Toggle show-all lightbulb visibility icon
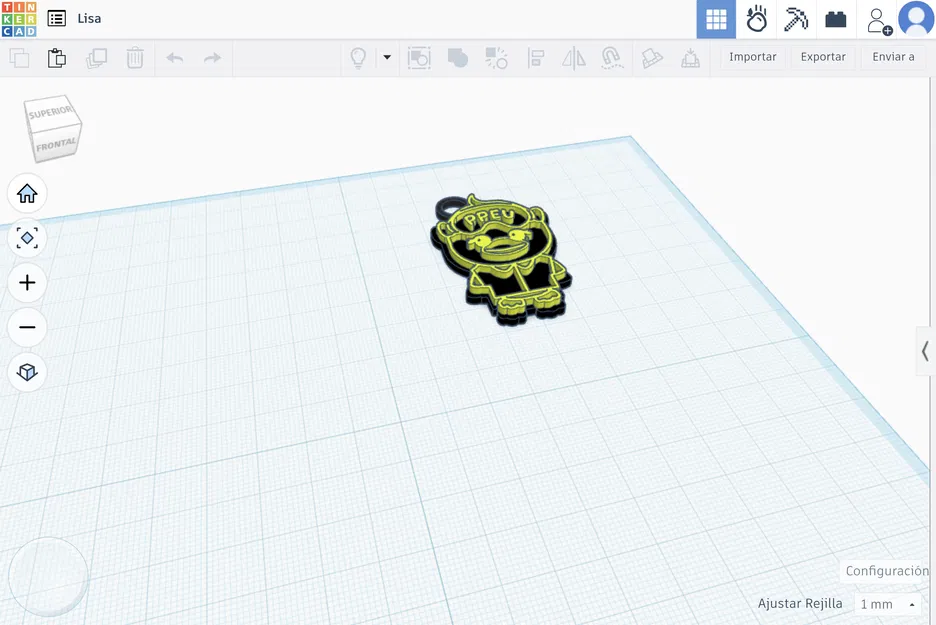The height and width of the screenshot is (625, 936). coord(358,58)
